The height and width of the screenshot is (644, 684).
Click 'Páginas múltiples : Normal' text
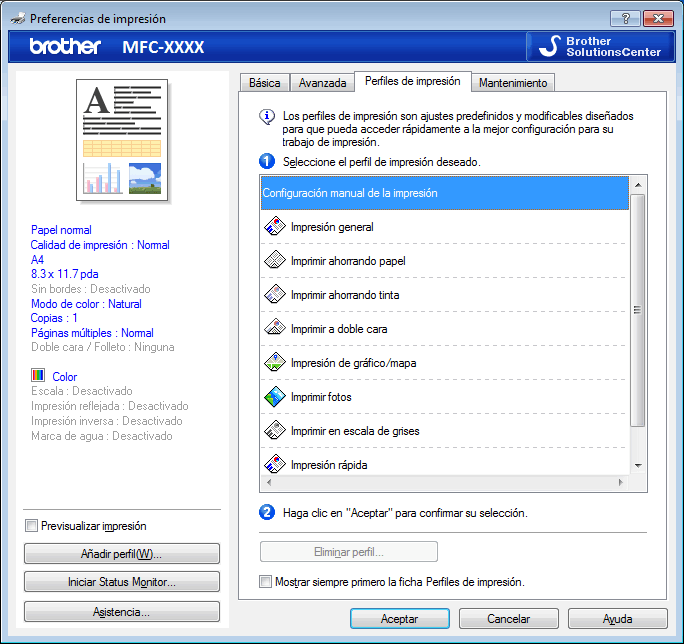pos(92,333)
